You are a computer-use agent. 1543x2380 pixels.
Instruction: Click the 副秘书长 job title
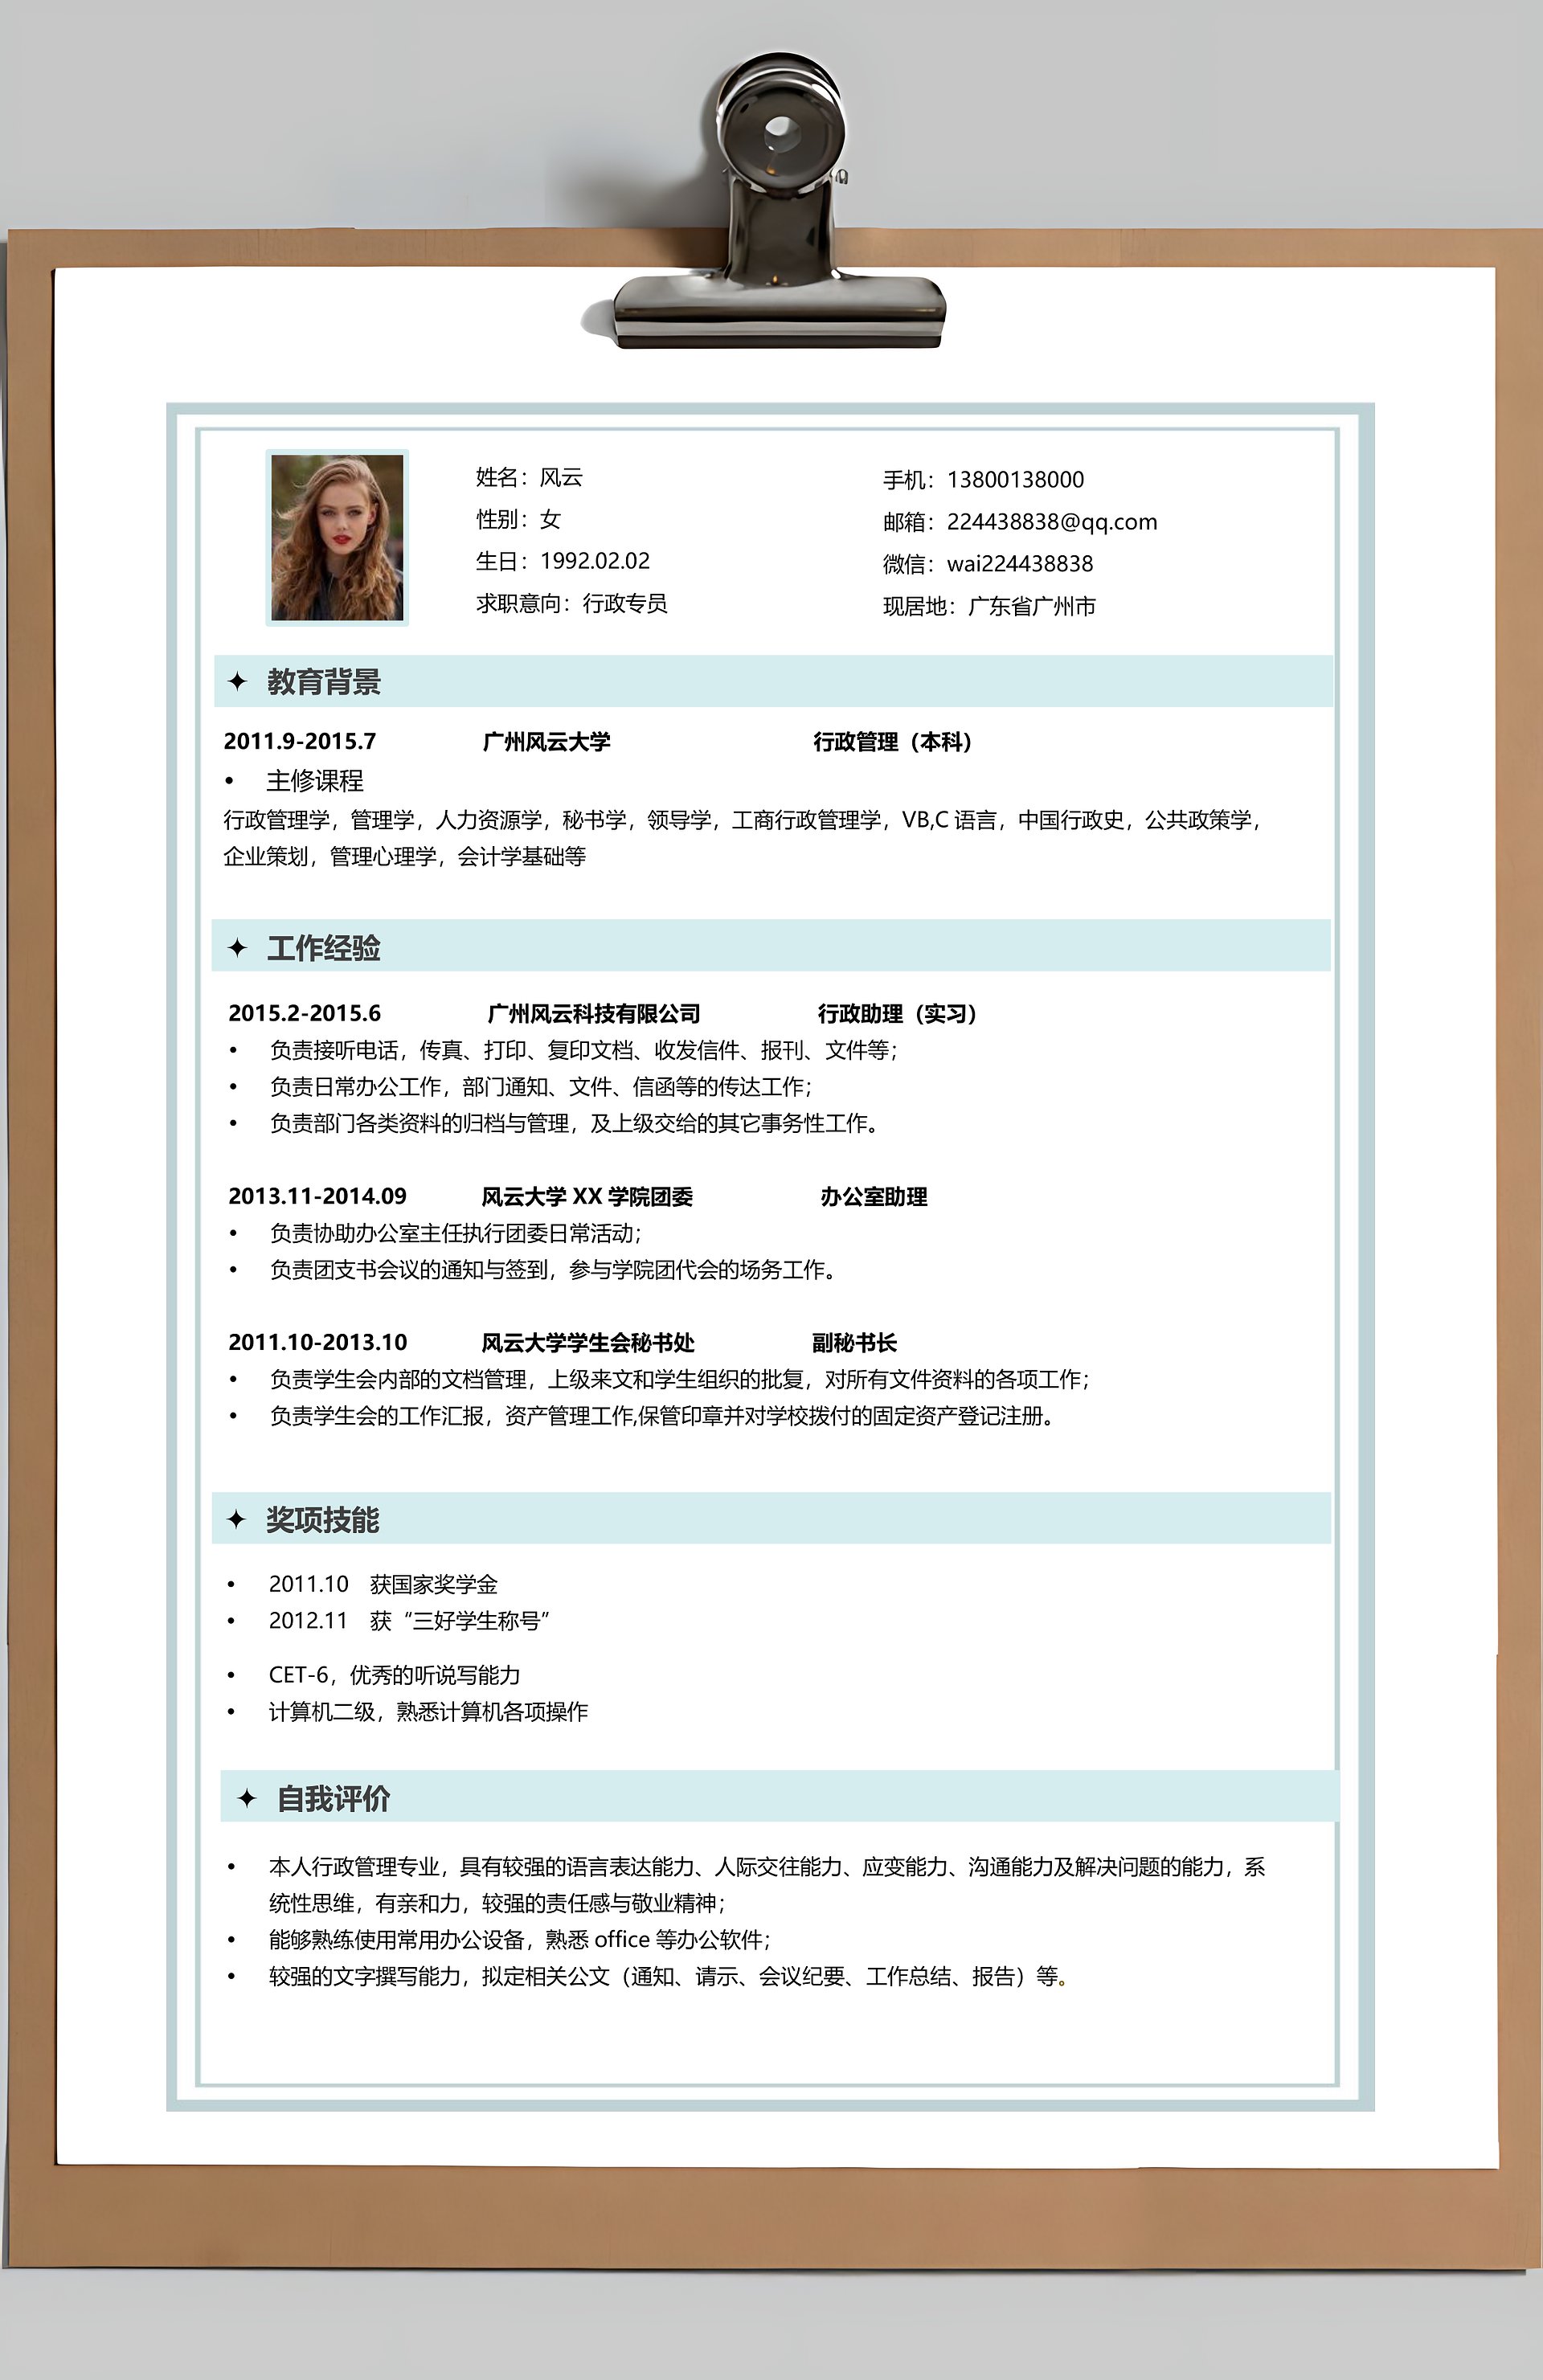coord(854,1343)
